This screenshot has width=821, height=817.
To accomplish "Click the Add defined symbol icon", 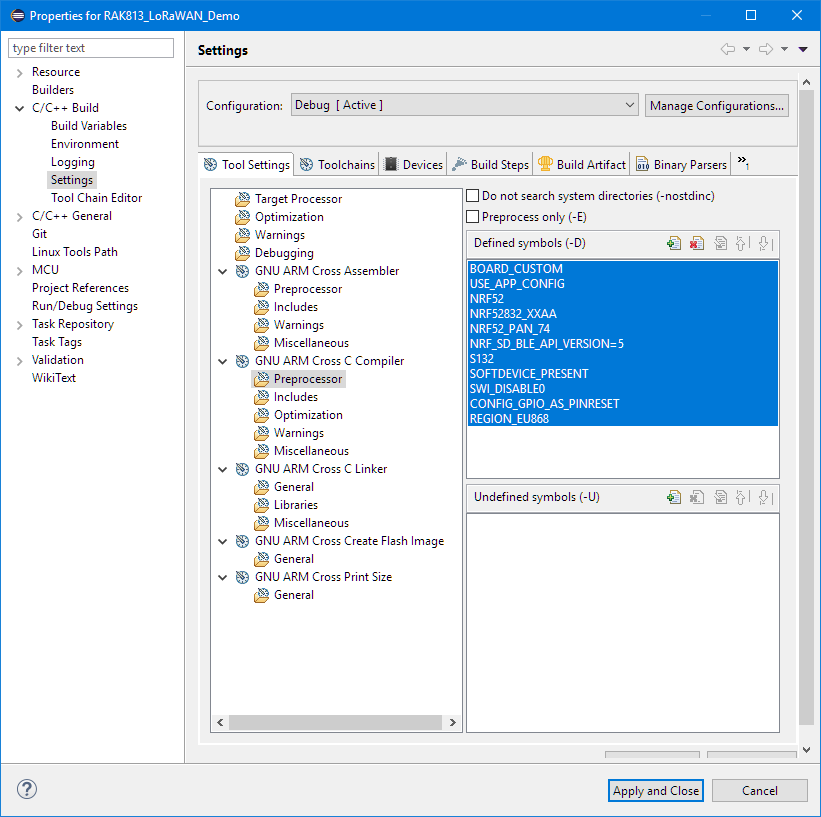I will [x=675, y=243].
